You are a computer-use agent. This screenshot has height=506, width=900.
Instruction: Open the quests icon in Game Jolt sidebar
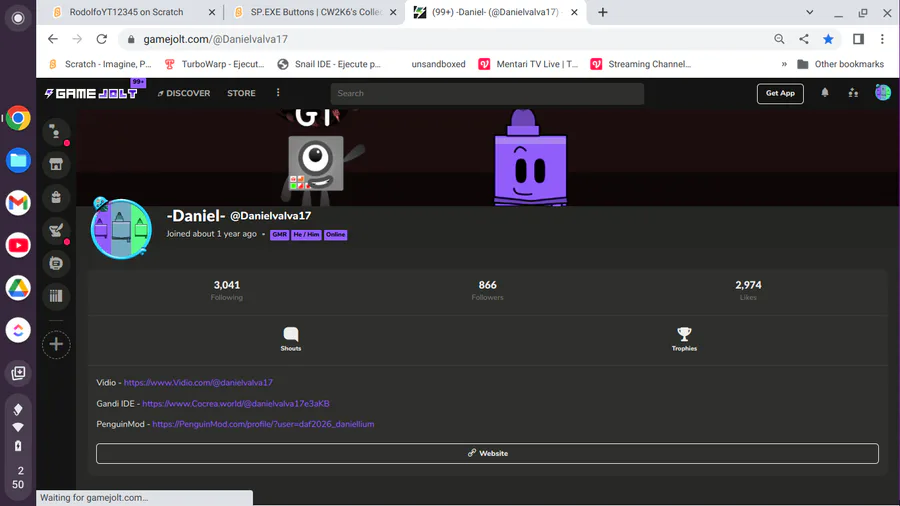pyautogui.click(x=56, y=231)
